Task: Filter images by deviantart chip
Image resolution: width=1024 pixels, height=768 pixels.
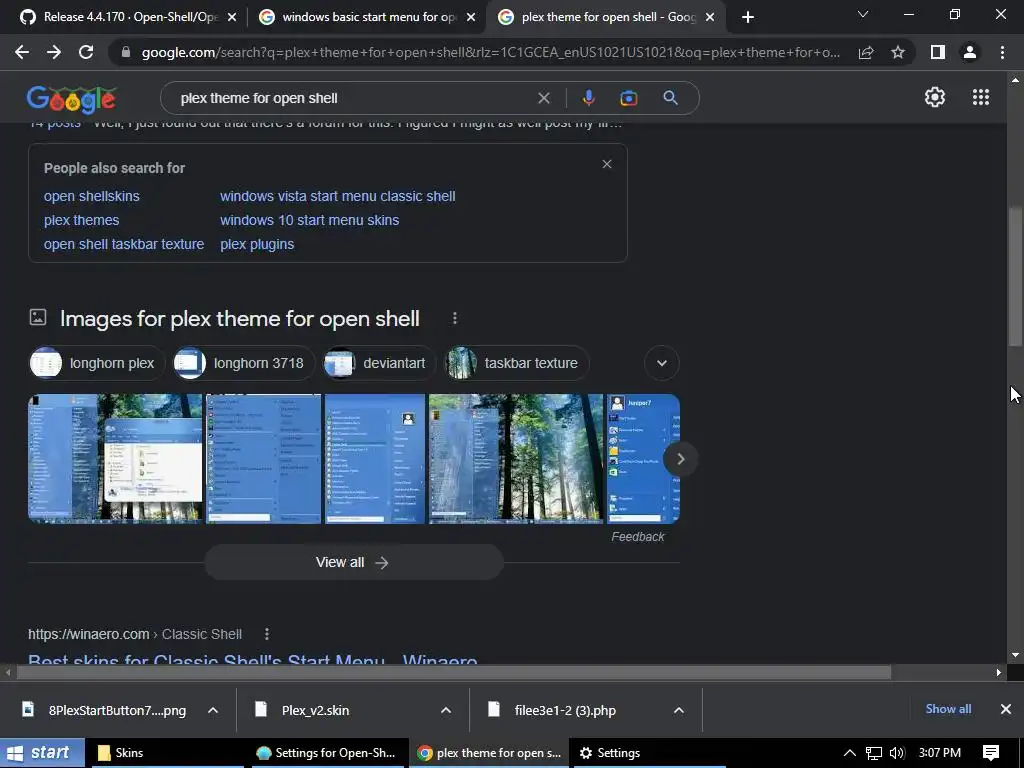Action: pos(379,363)
